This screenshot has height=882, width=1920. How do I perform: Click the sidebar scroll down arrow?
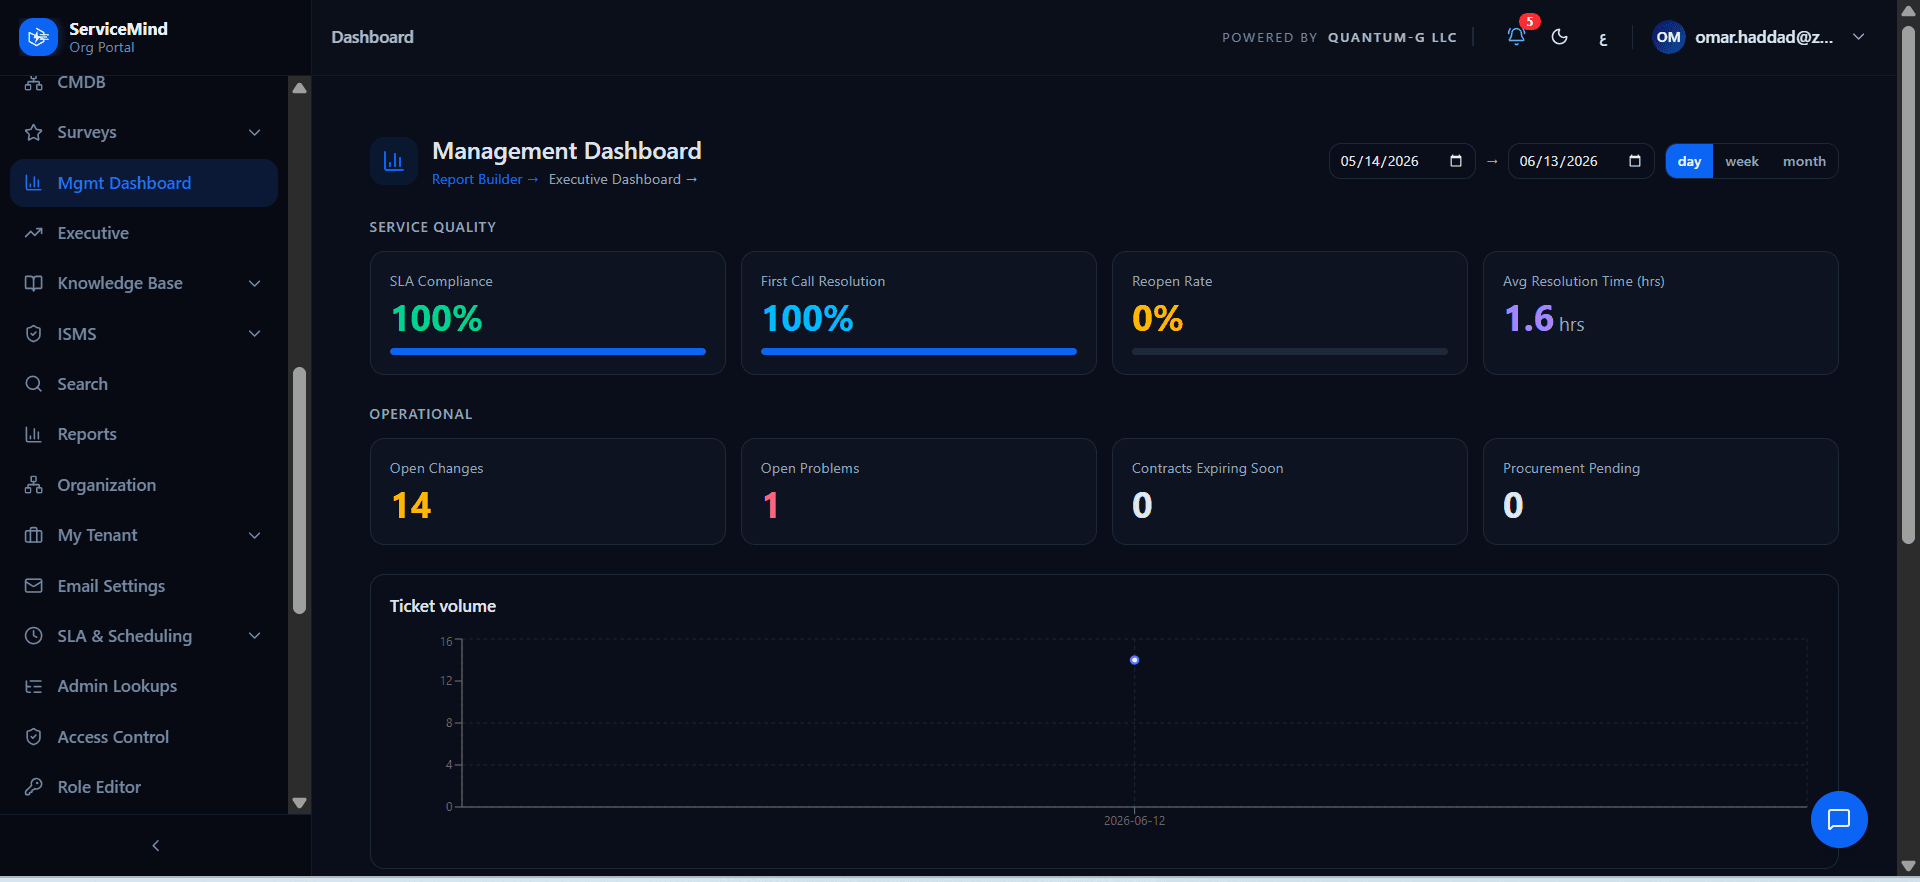tap(299, 803)
